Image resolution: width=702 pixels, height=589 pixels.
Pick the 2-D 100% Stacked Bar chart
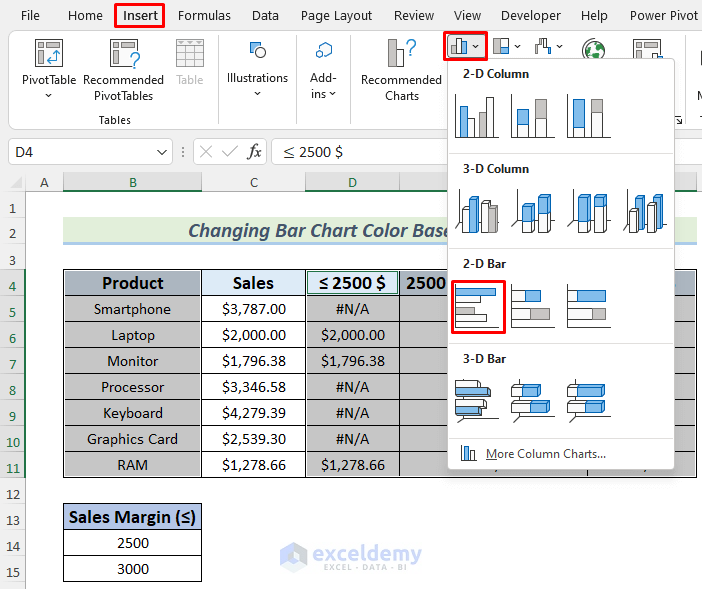pos(588,307)
